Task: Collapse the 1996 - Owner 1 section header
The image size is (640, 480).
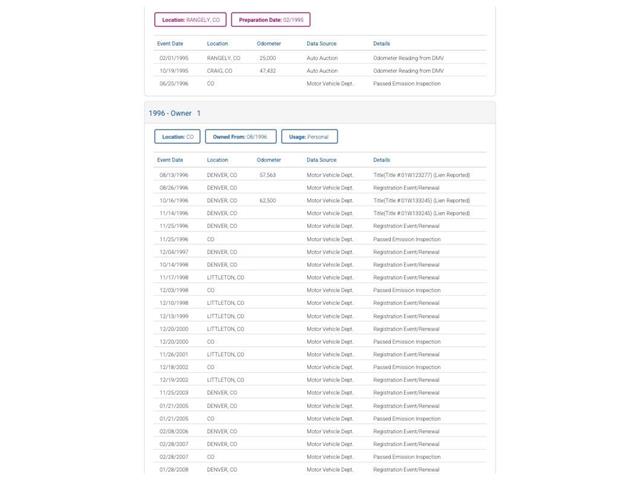Action: [320, 113]
